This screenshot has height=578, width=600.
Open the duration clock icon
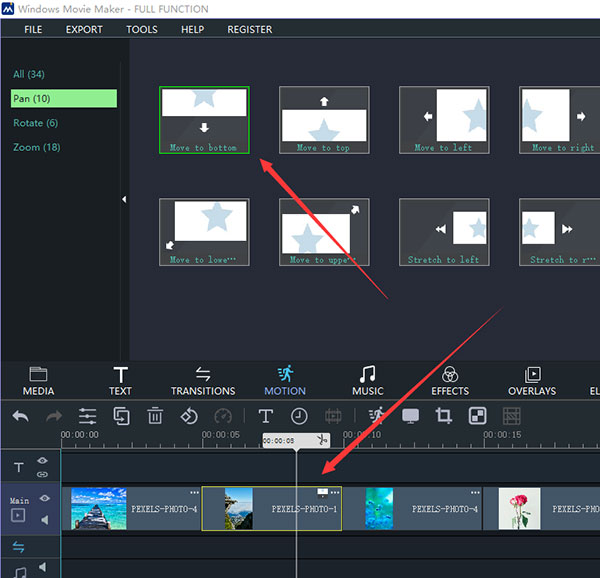point(299,416)
